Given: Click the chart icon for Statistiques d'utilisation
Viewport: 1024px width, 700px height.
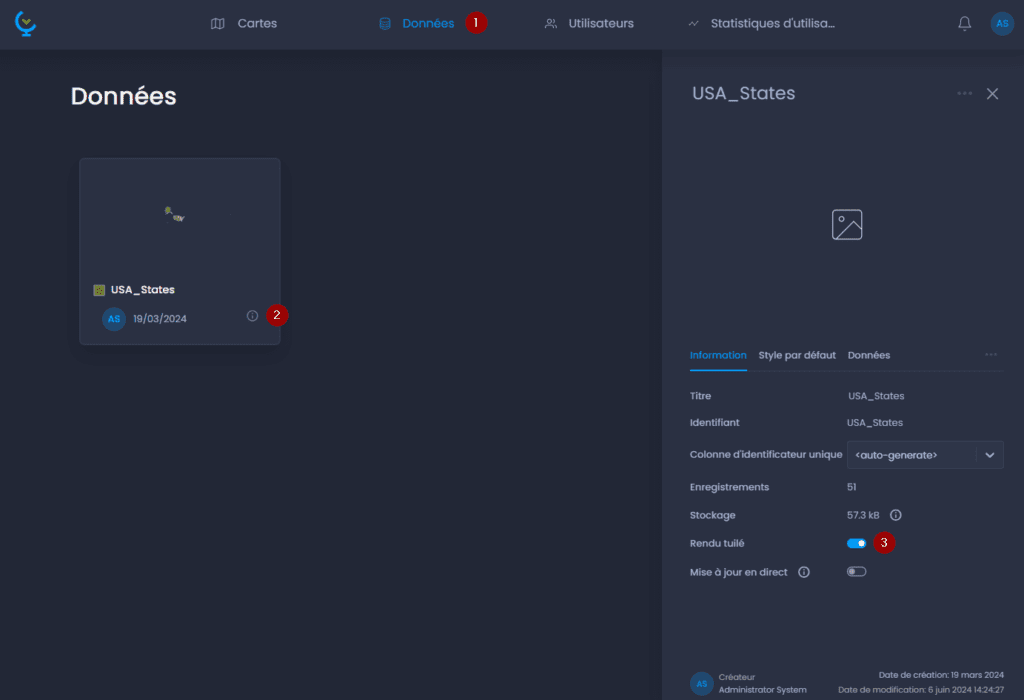Looking at the screenshot, I should (x=694, y=24).
